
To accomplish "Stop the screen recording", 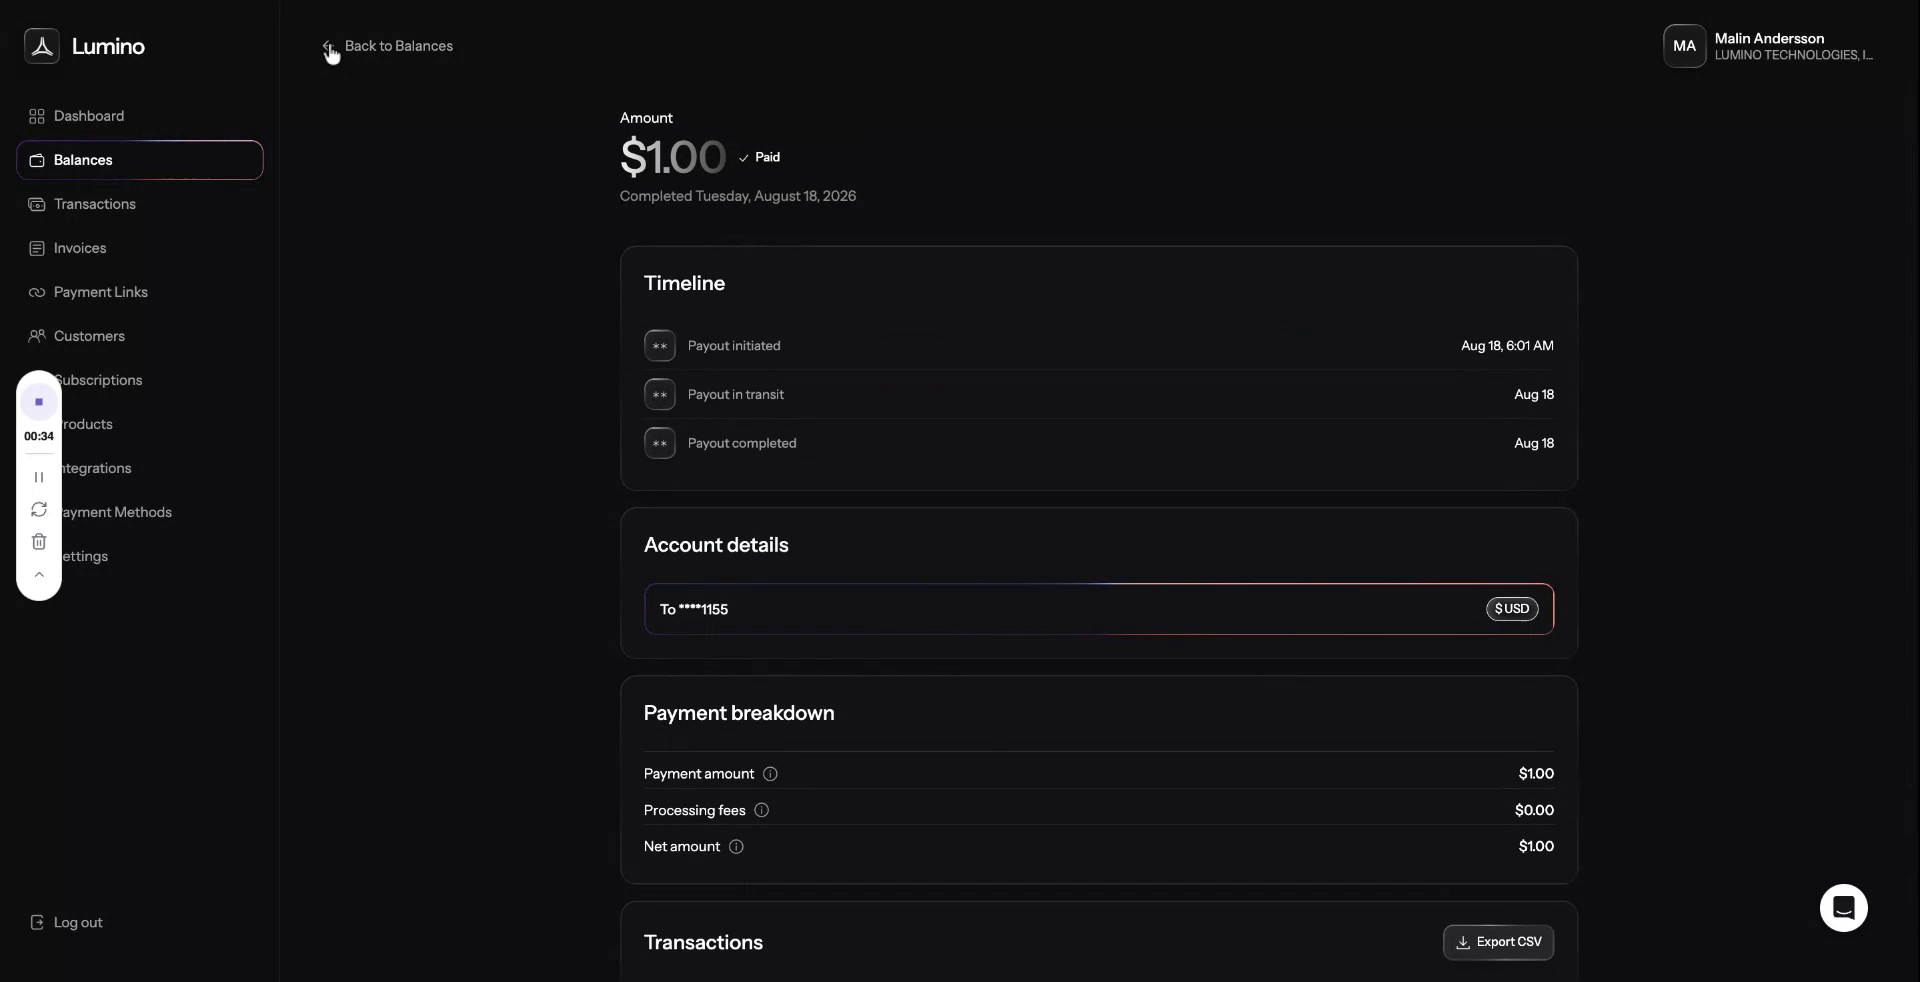I will click(39, 402).
